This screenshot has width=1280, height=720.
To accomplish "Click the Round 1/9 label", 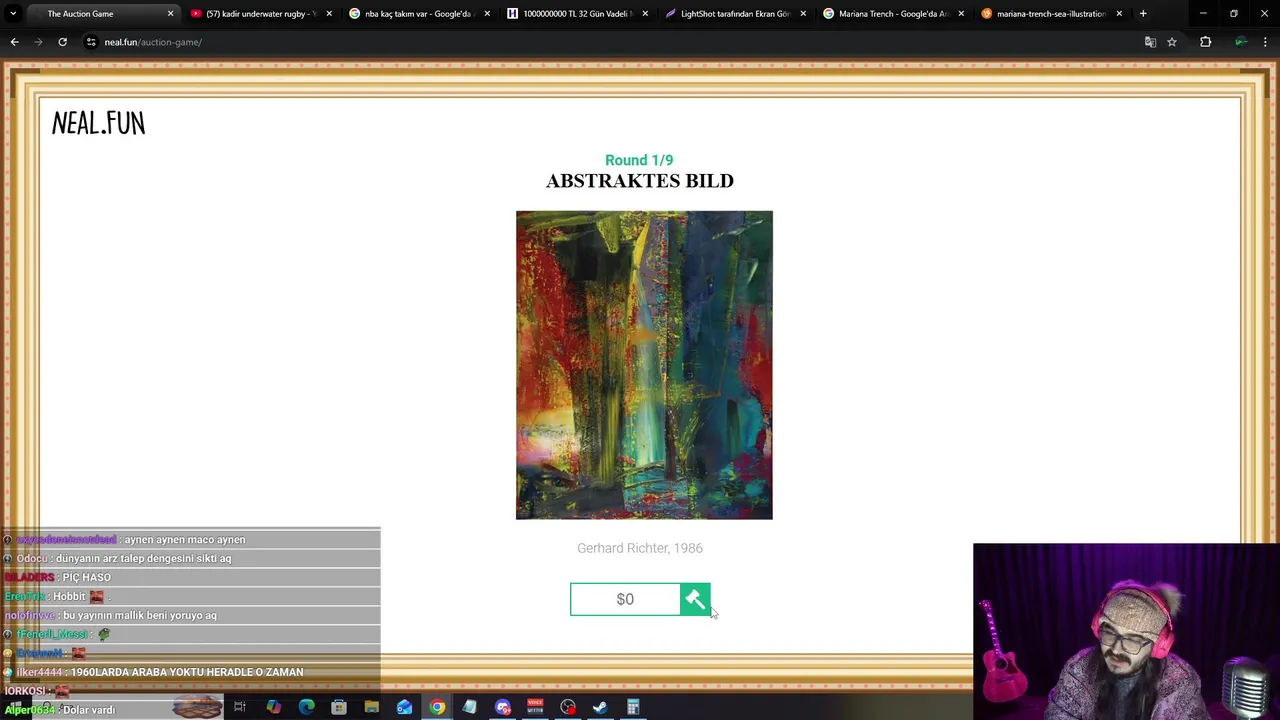I will (x=639, y=160).
